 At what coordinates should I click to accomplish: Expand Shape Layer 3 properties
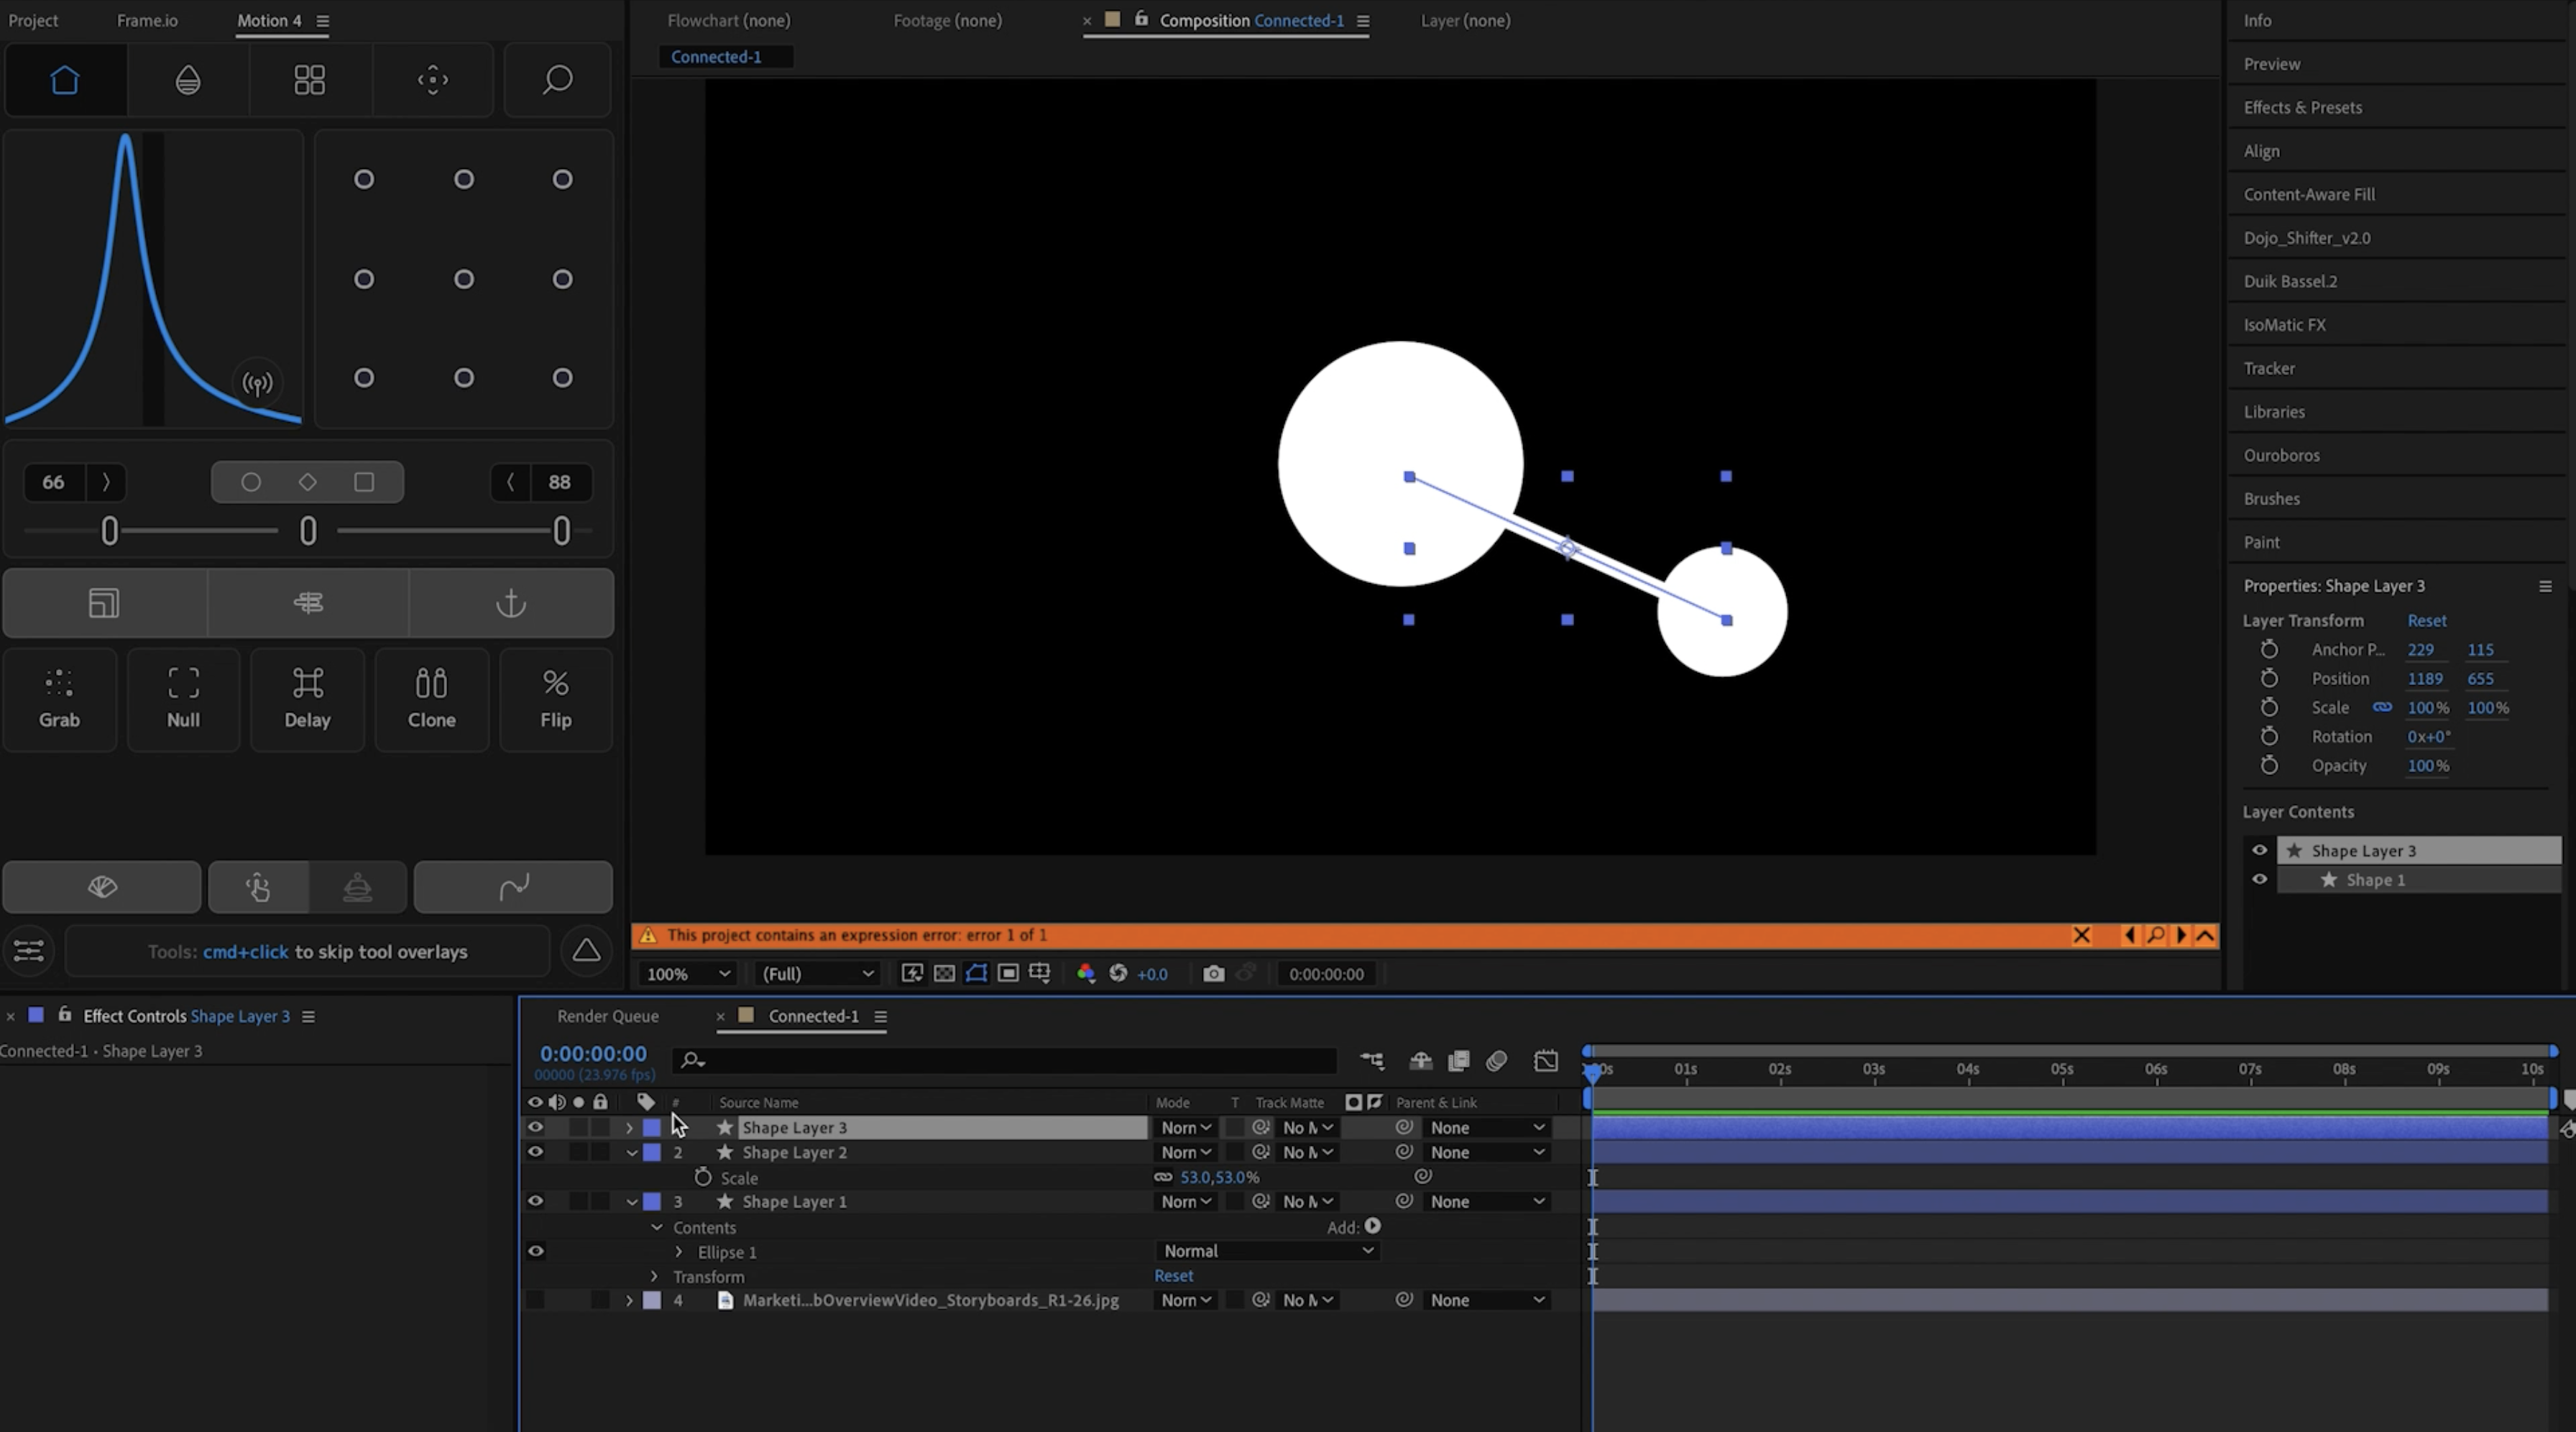click(629, 1127)
